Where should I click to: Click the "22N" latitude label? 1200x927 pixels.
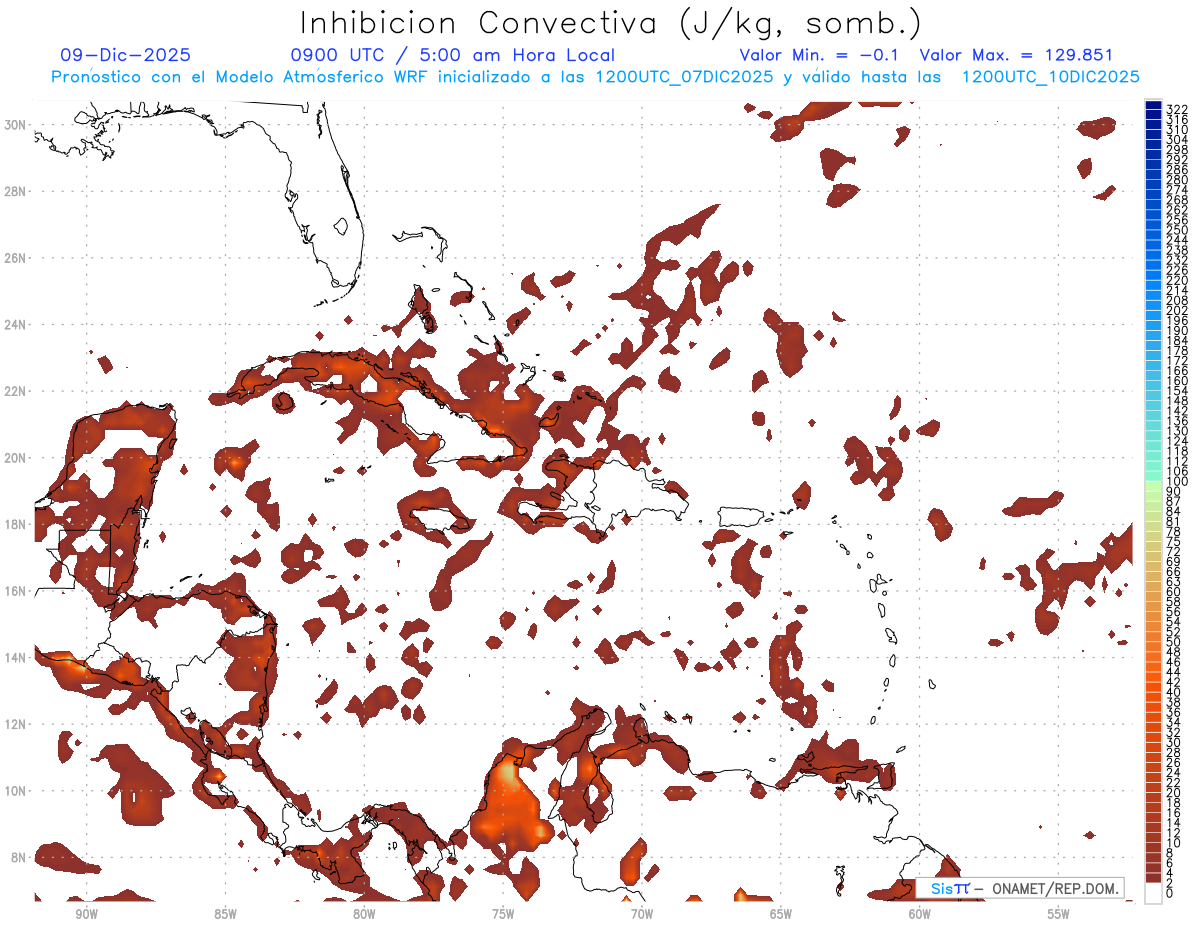pos(16,391)
